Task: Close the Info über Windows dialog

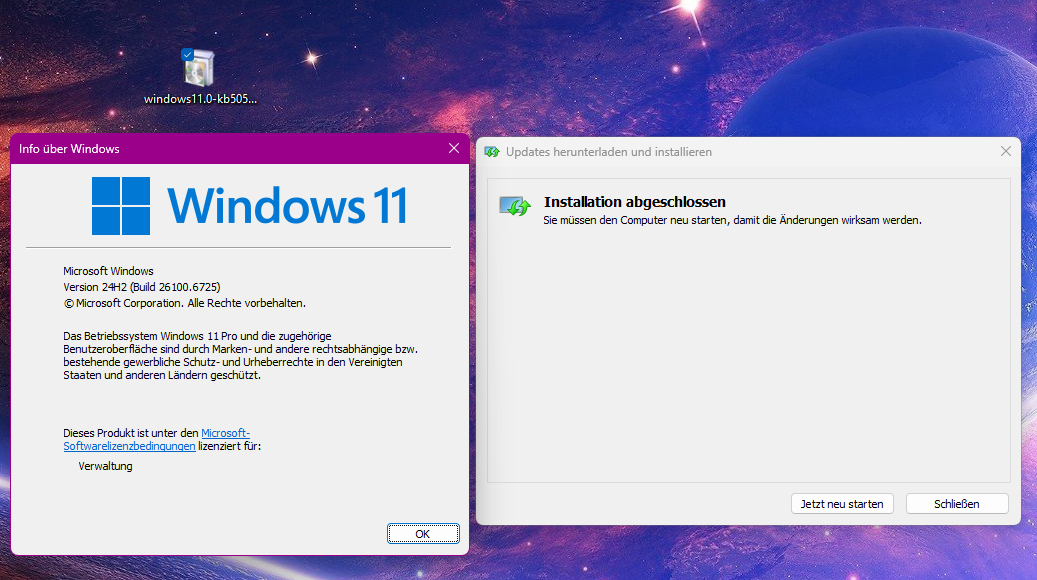Action: [x=454, y=149]
